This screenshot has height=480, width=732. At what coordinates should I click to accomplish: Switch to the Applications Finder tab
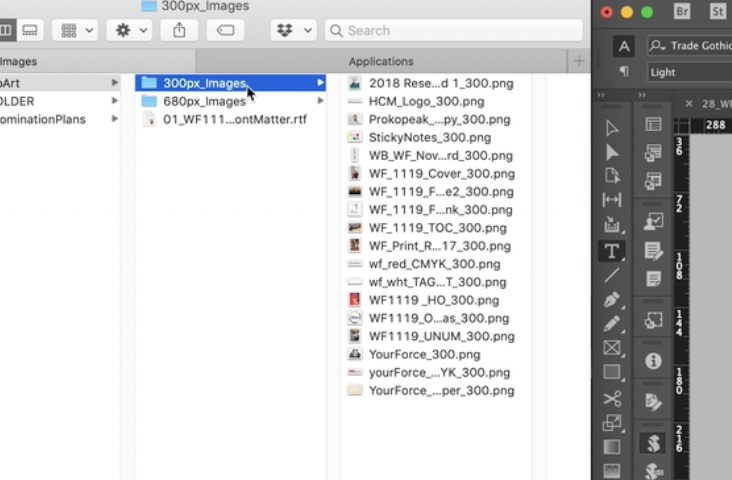381,61
